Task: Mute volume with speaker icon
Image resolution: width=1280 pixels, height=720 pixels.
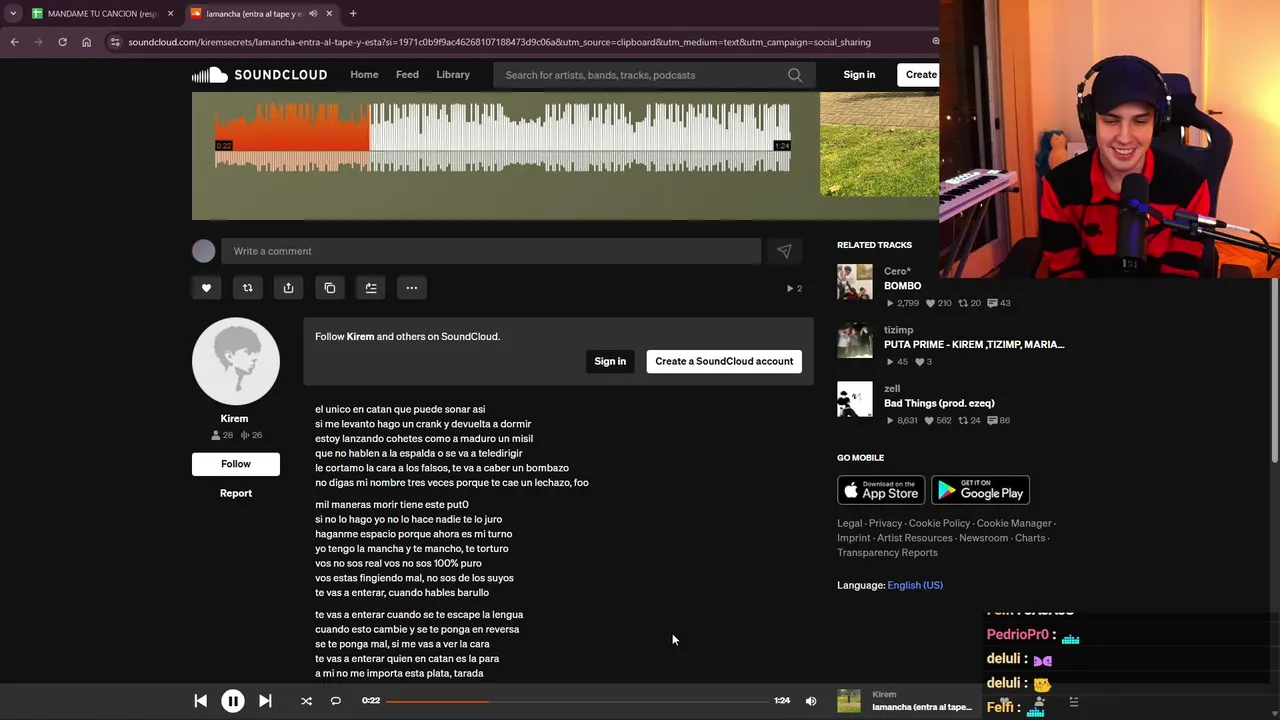Action: [x=811, y=701]
